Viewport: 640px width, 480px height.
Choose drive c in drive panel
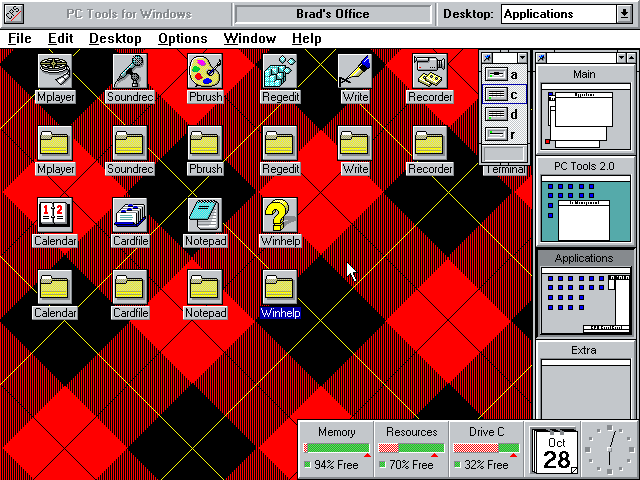tap(504, 95)
